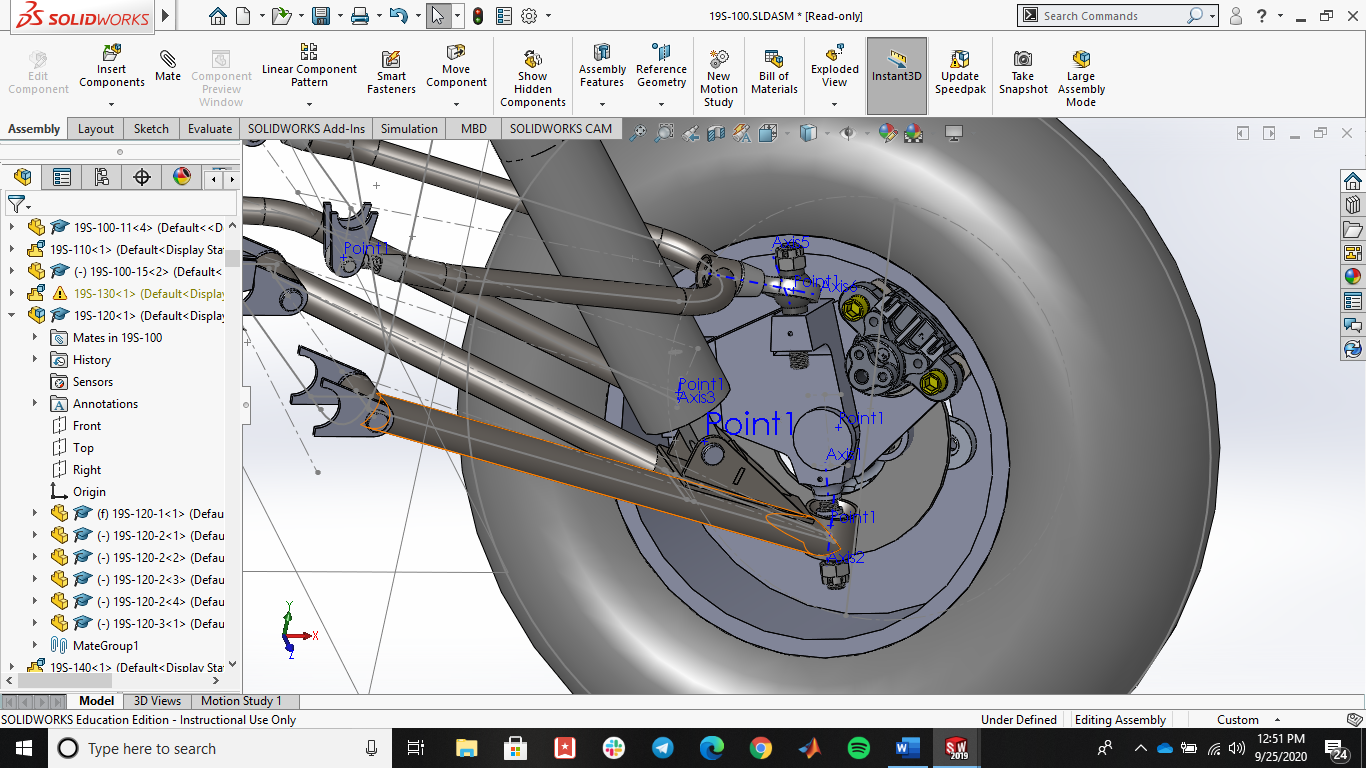Expand the MateGroup1 tree item

pos(35,646)
